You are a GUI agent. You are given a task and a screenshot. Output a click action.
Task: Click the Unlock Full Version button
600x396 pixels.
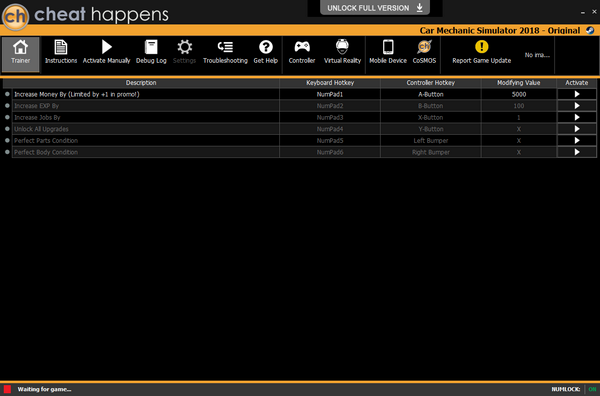coord(375,8)
